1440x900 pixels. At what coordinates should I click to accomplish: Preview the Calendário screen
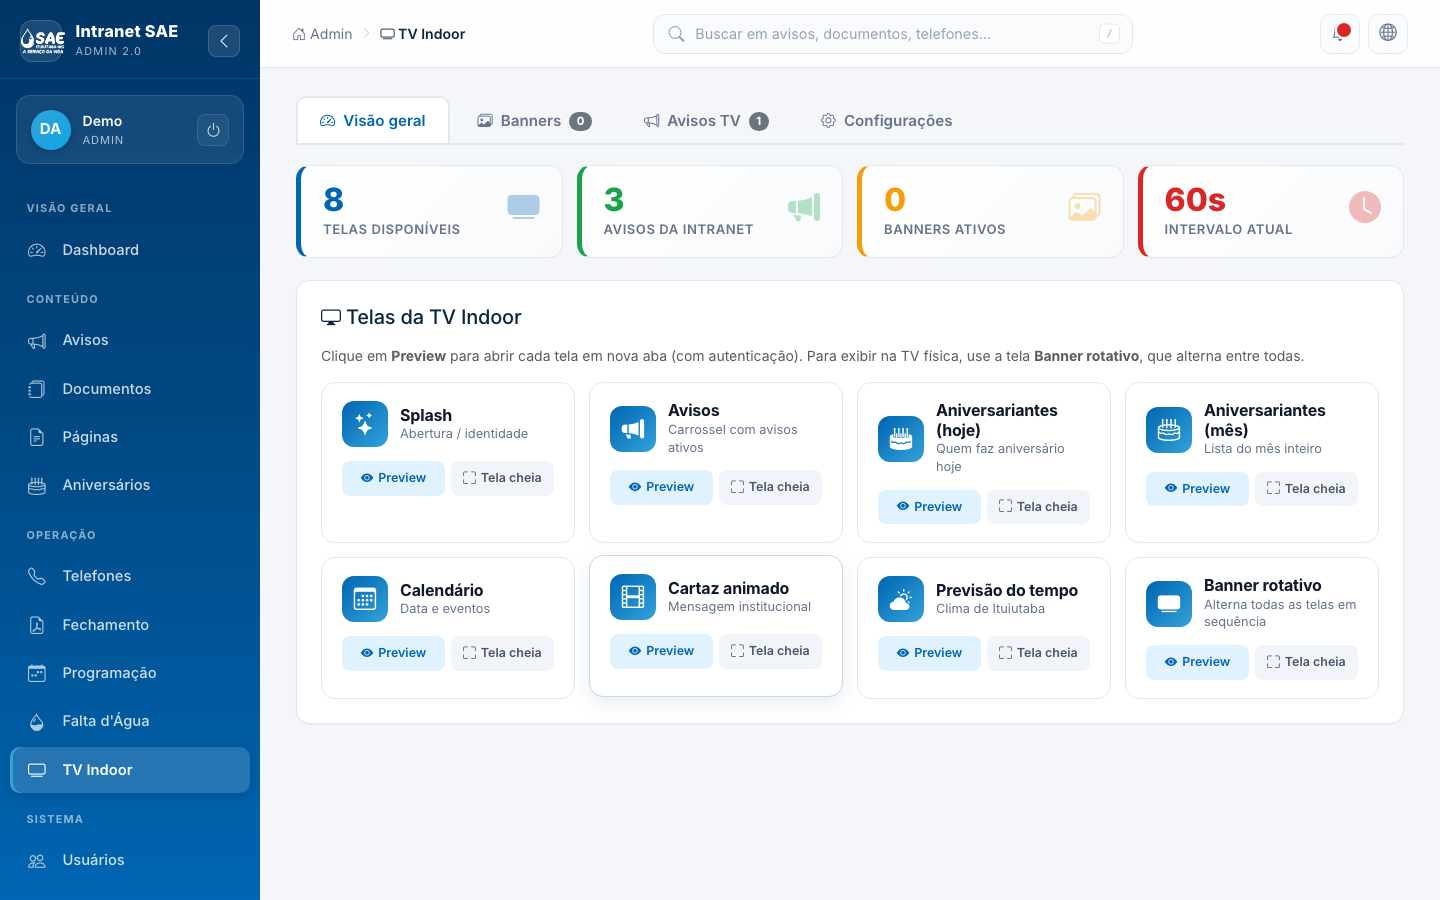pos(393,653)
